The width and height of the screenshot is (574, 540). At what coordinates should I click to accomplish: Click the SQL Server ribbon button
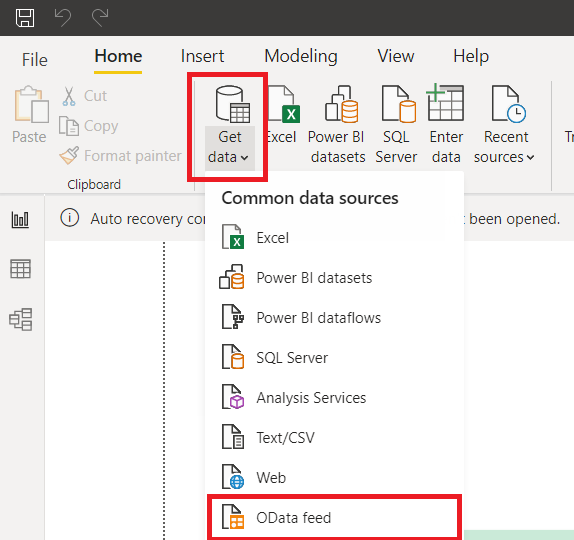coord(397,124)
